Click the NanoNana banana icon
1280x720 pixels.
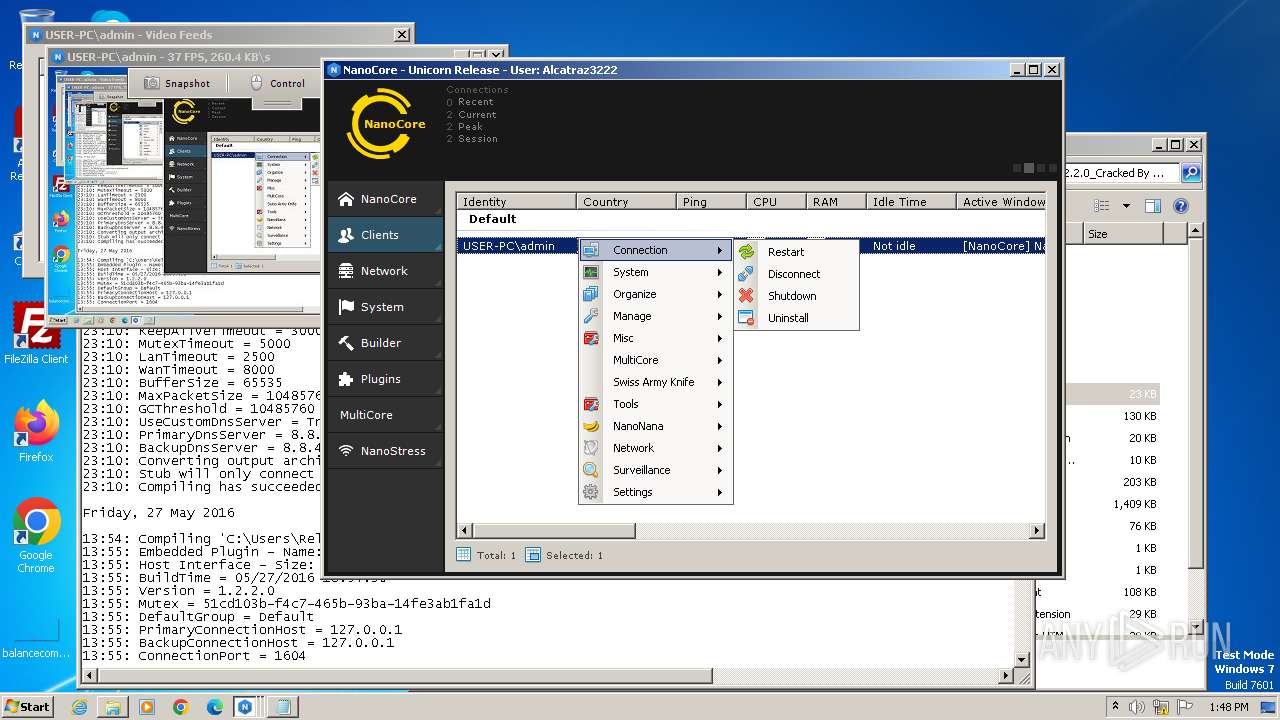[x=591, y=426]
